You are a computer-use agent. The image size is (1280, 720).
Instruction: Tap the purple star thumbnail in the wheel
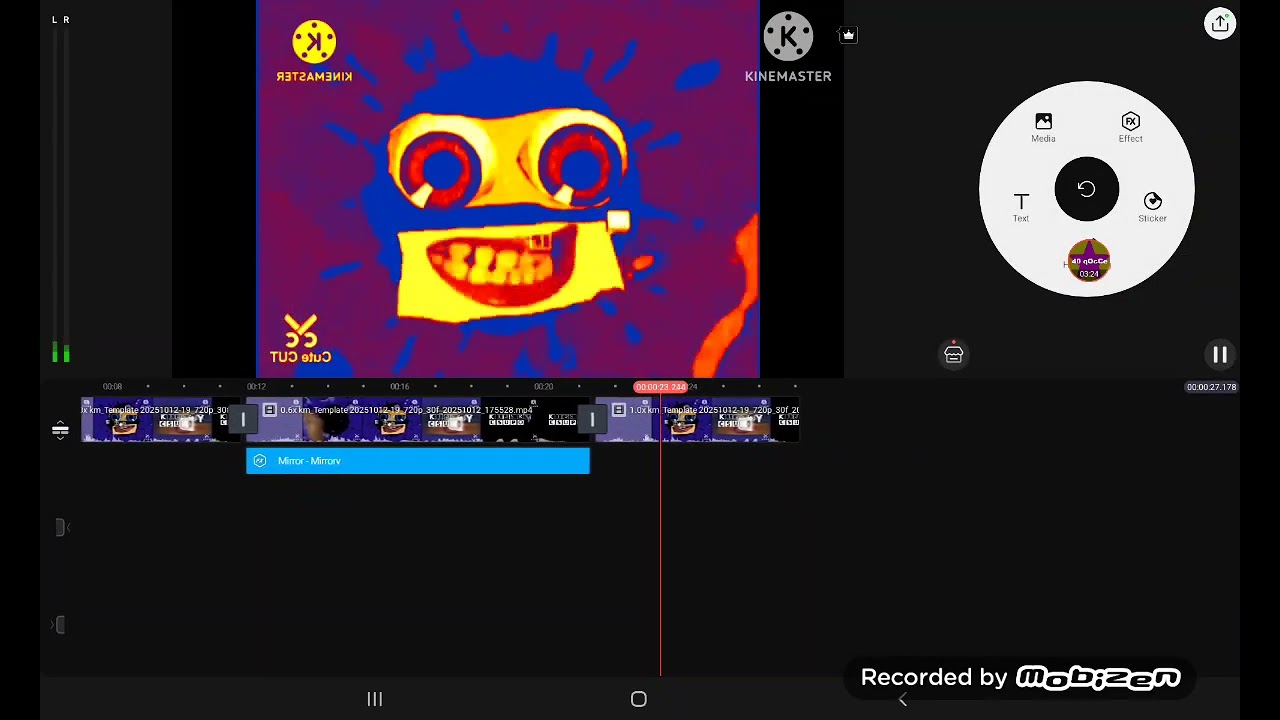[1089, 262]
